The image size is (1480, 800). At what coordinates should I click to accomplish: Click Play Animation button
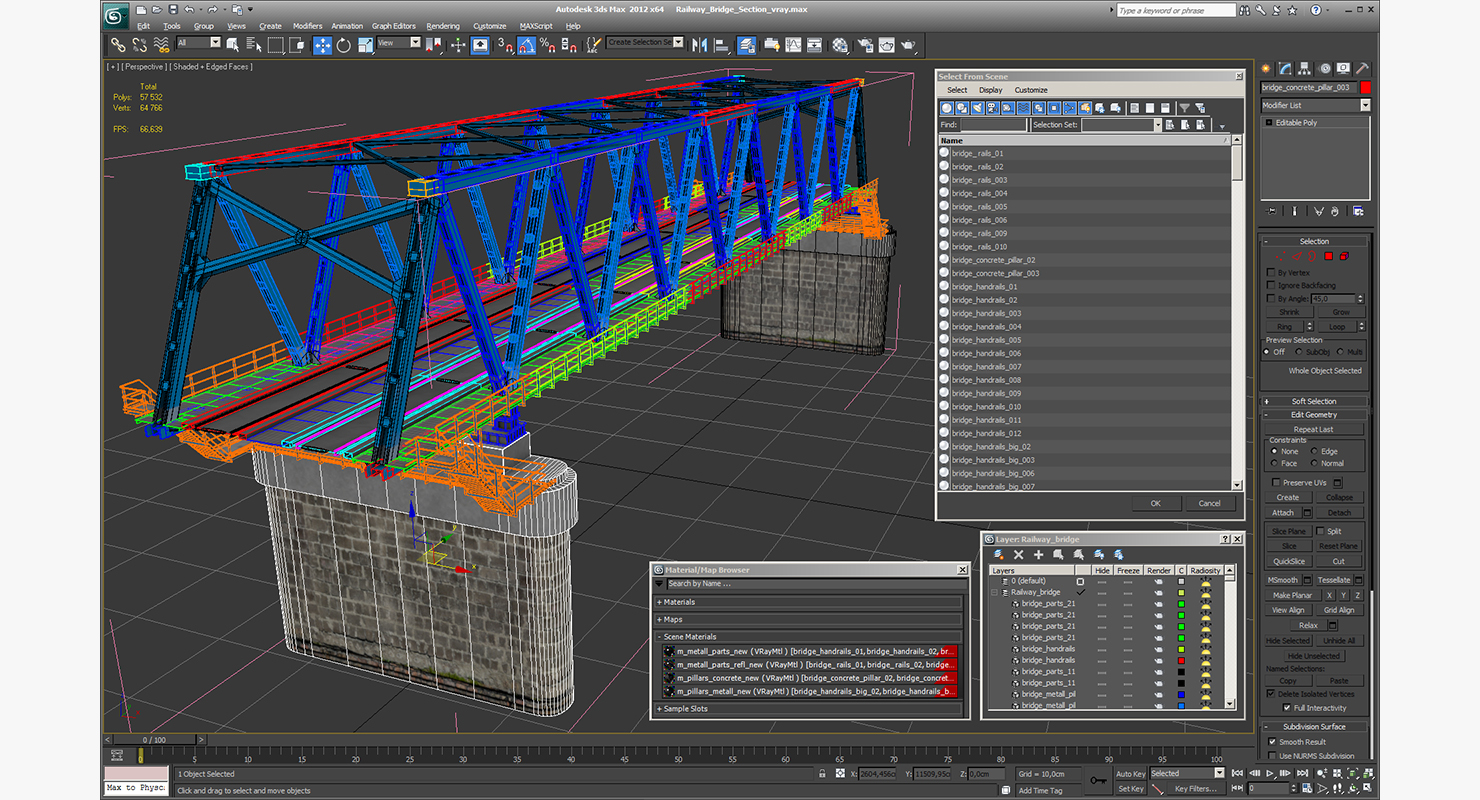(1270, 773)
